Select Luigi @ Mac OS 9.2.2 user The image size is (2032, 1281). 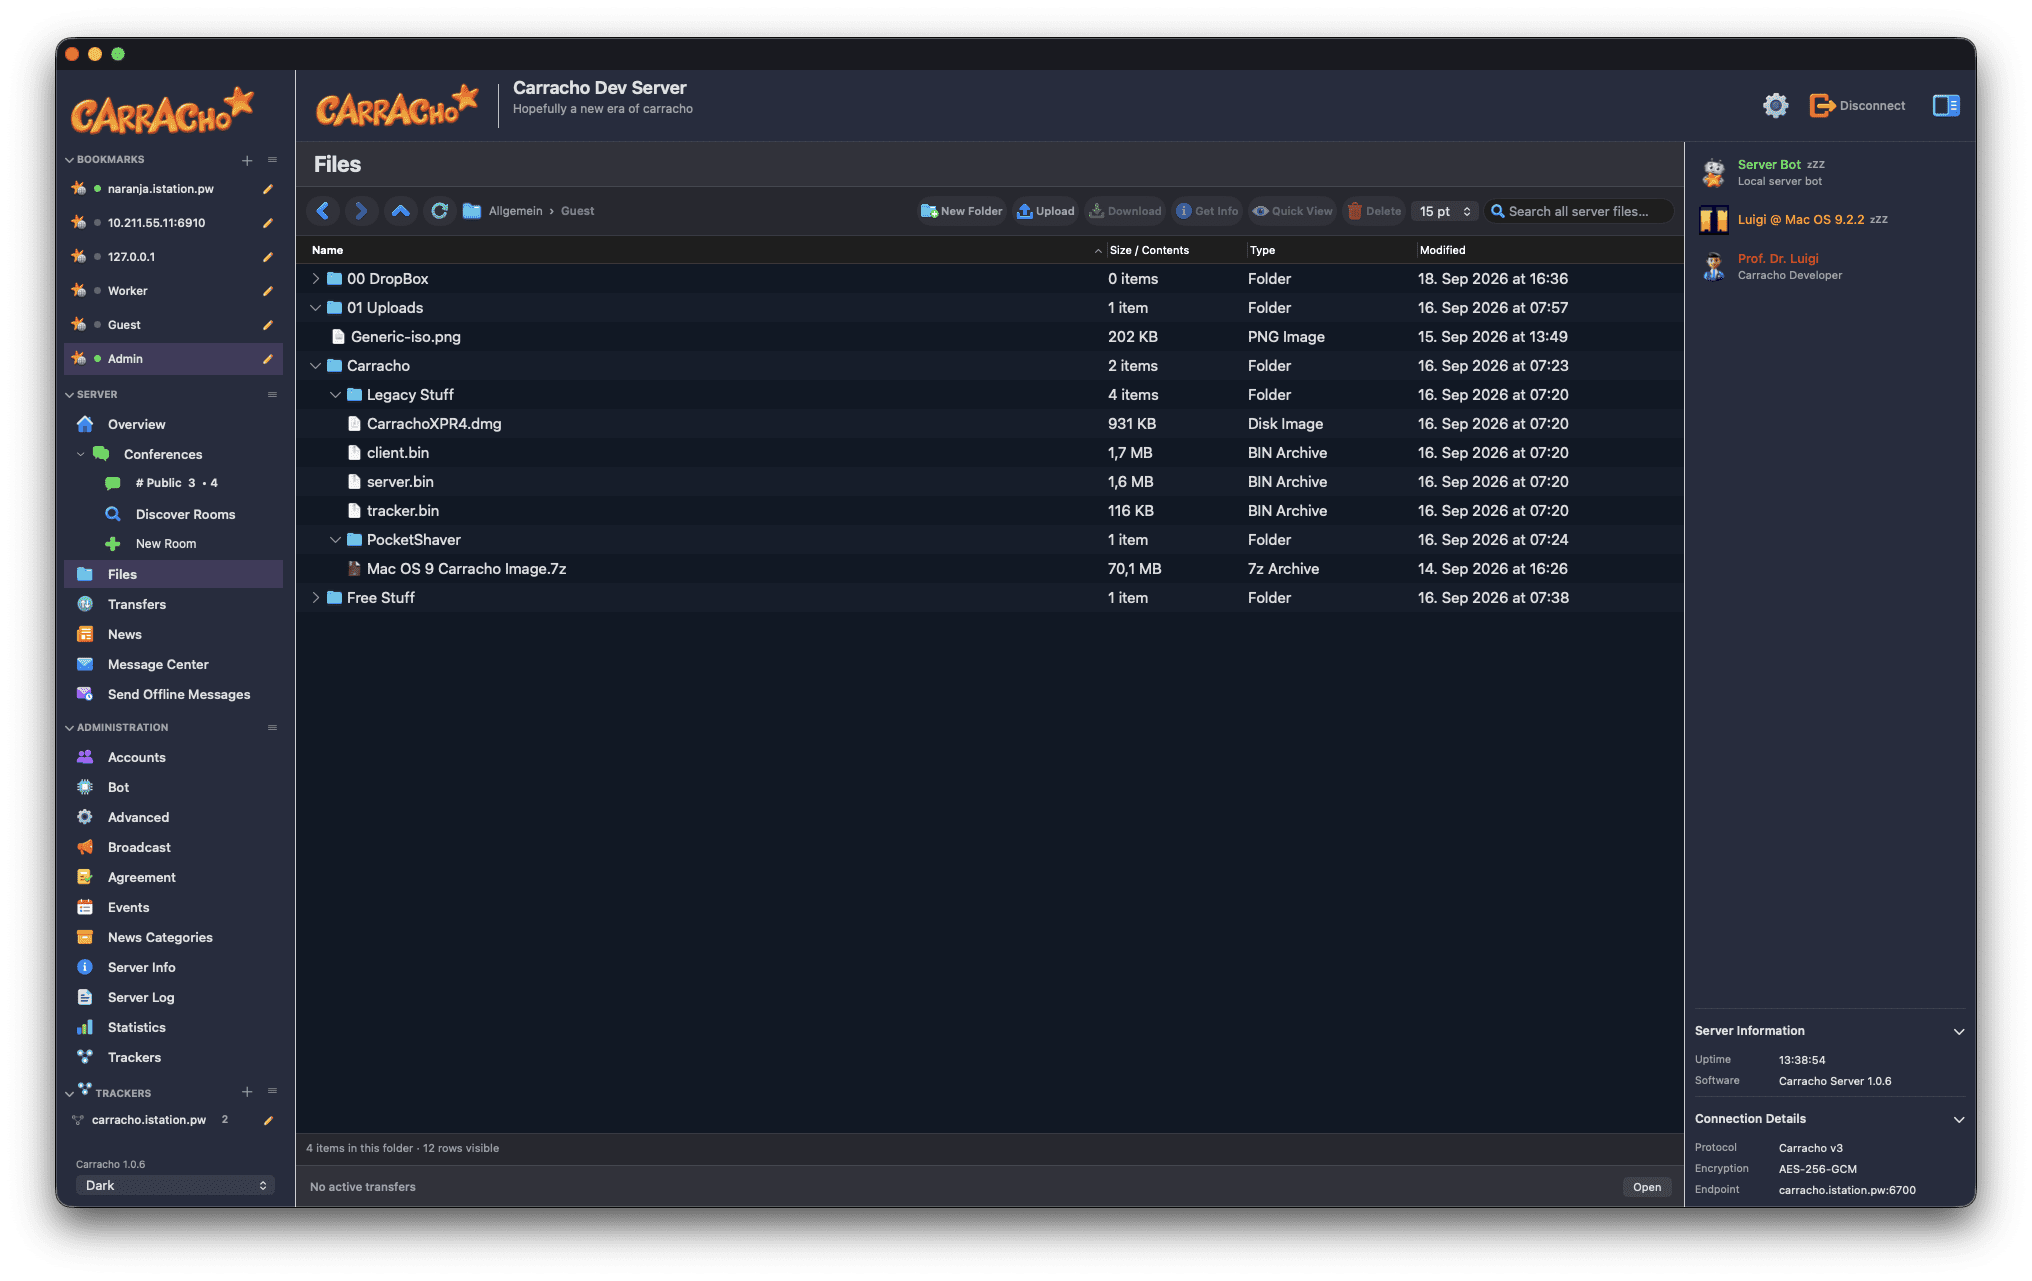(1801, 220)
